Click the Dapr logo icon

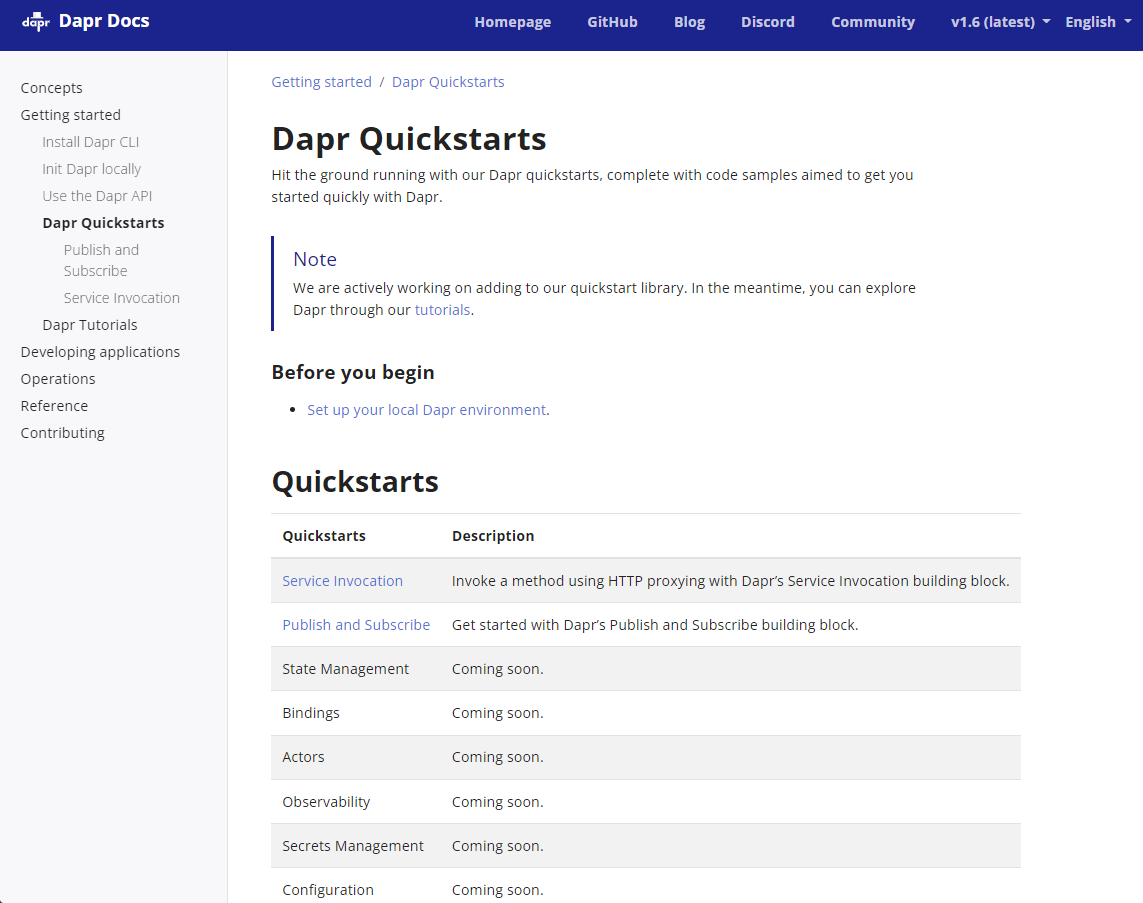coord(36,22)
